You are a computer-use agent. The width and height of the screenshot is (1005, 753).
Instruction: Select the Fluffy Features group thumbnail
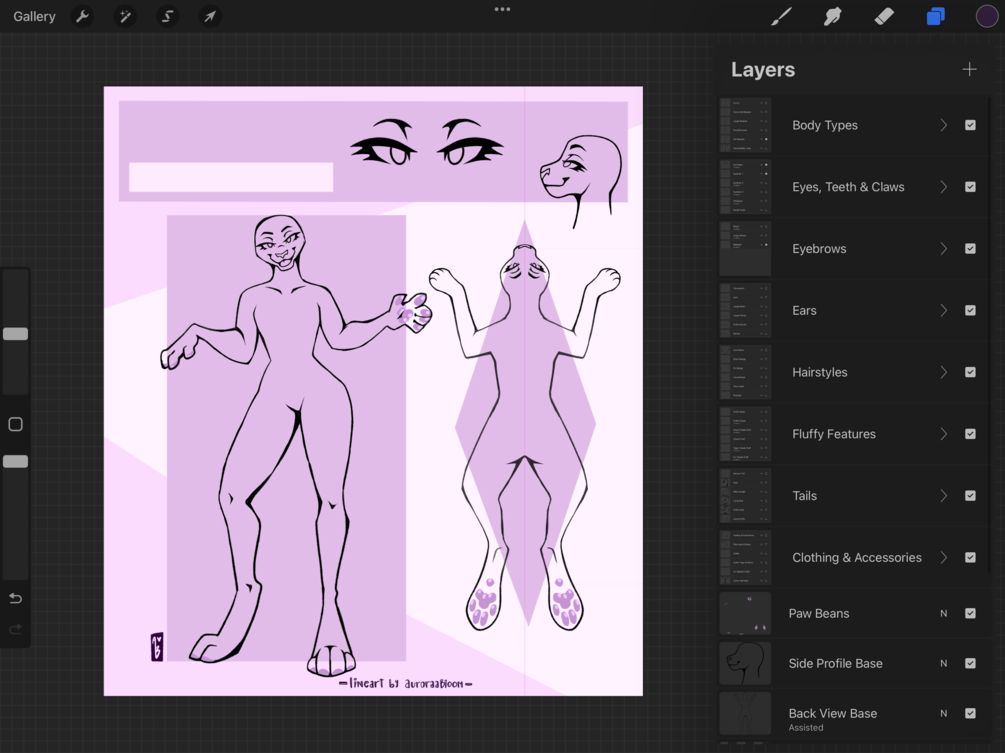pos(745,434)
